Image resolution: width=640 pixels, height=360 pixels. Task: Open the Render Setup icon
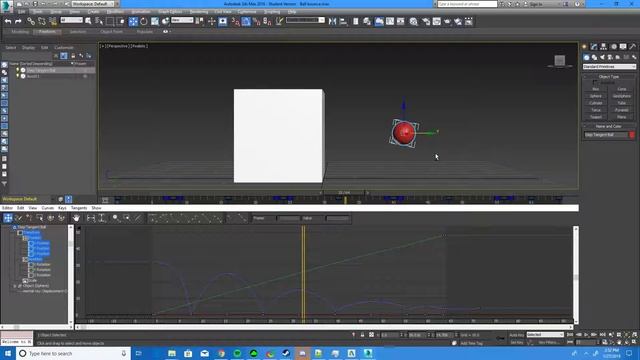[x=426, y=21]
